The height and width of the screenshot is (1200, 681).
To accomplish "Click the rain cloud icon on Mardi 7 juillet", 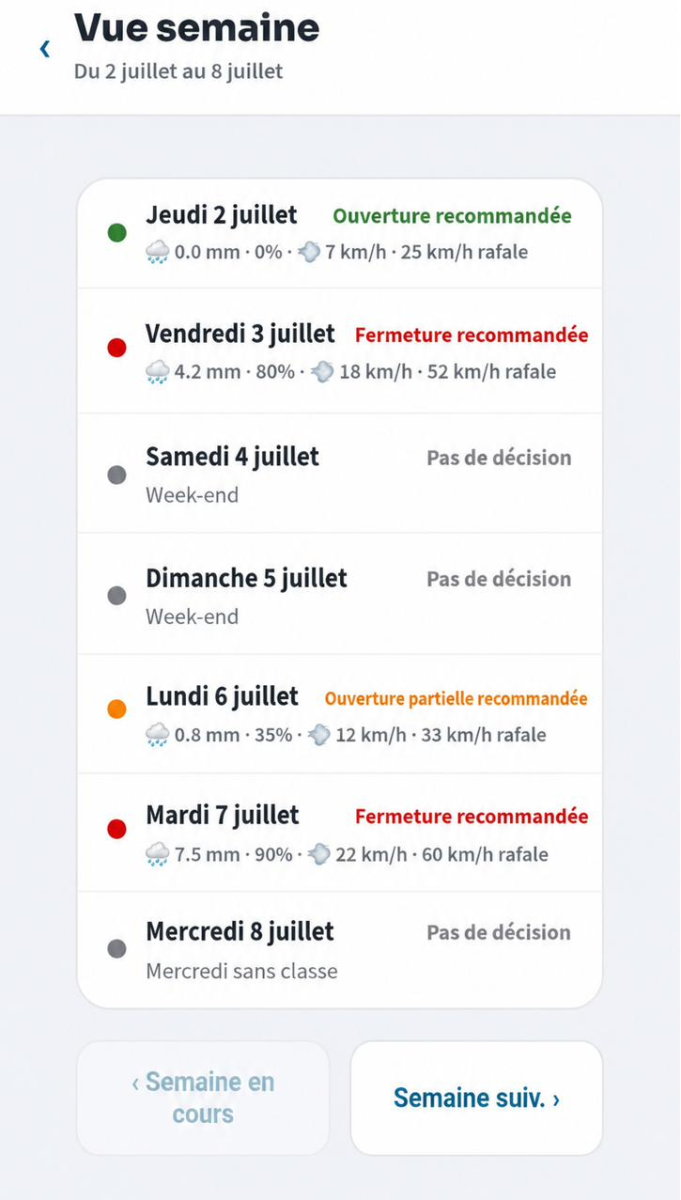I will click(157, 854).
